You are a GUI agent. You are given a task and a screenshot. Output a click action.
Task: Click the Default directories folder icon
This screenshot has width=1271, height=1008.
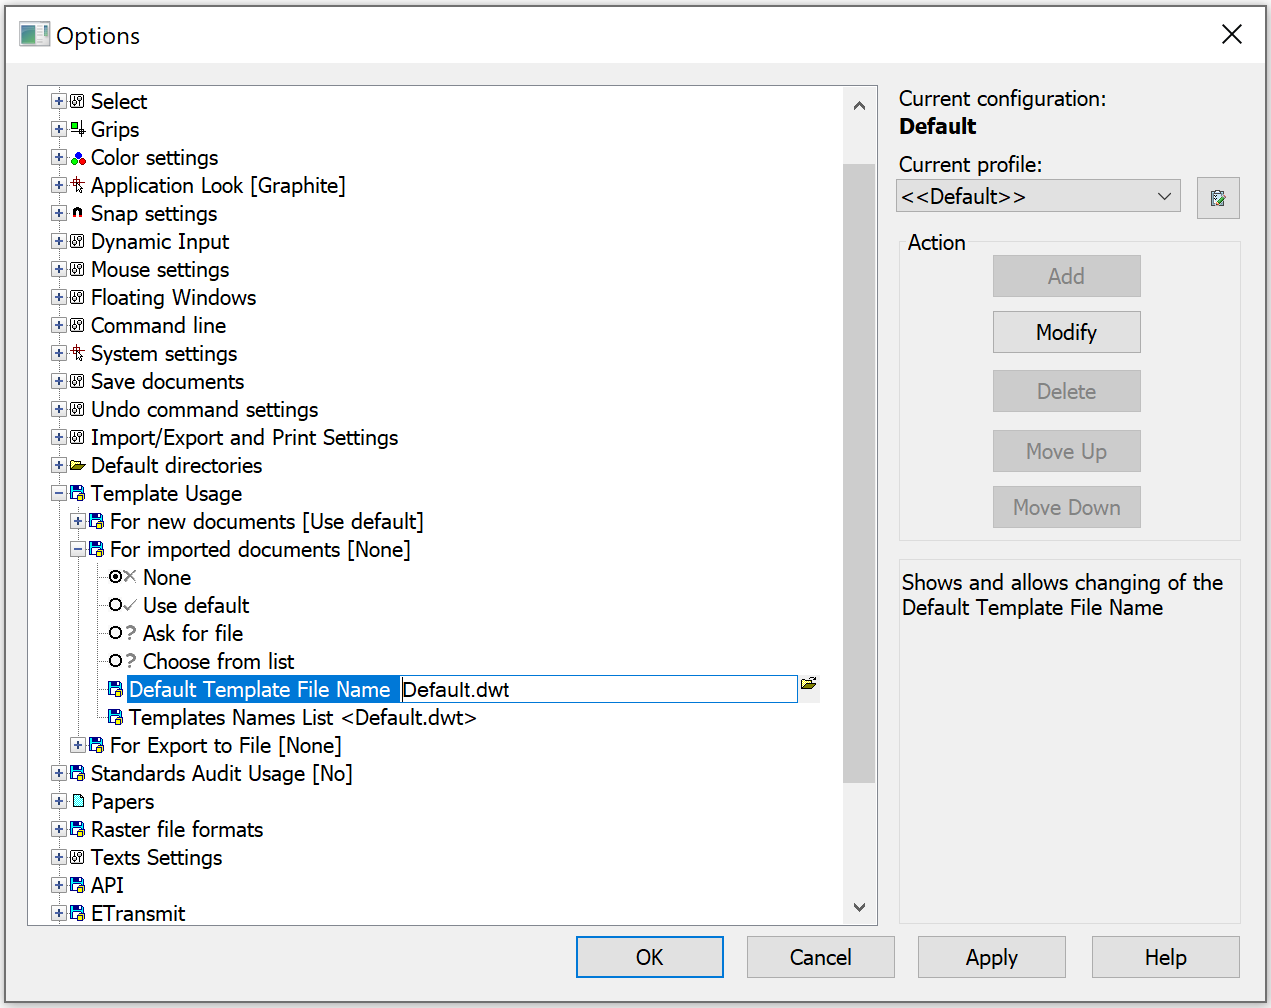[78, 466]
